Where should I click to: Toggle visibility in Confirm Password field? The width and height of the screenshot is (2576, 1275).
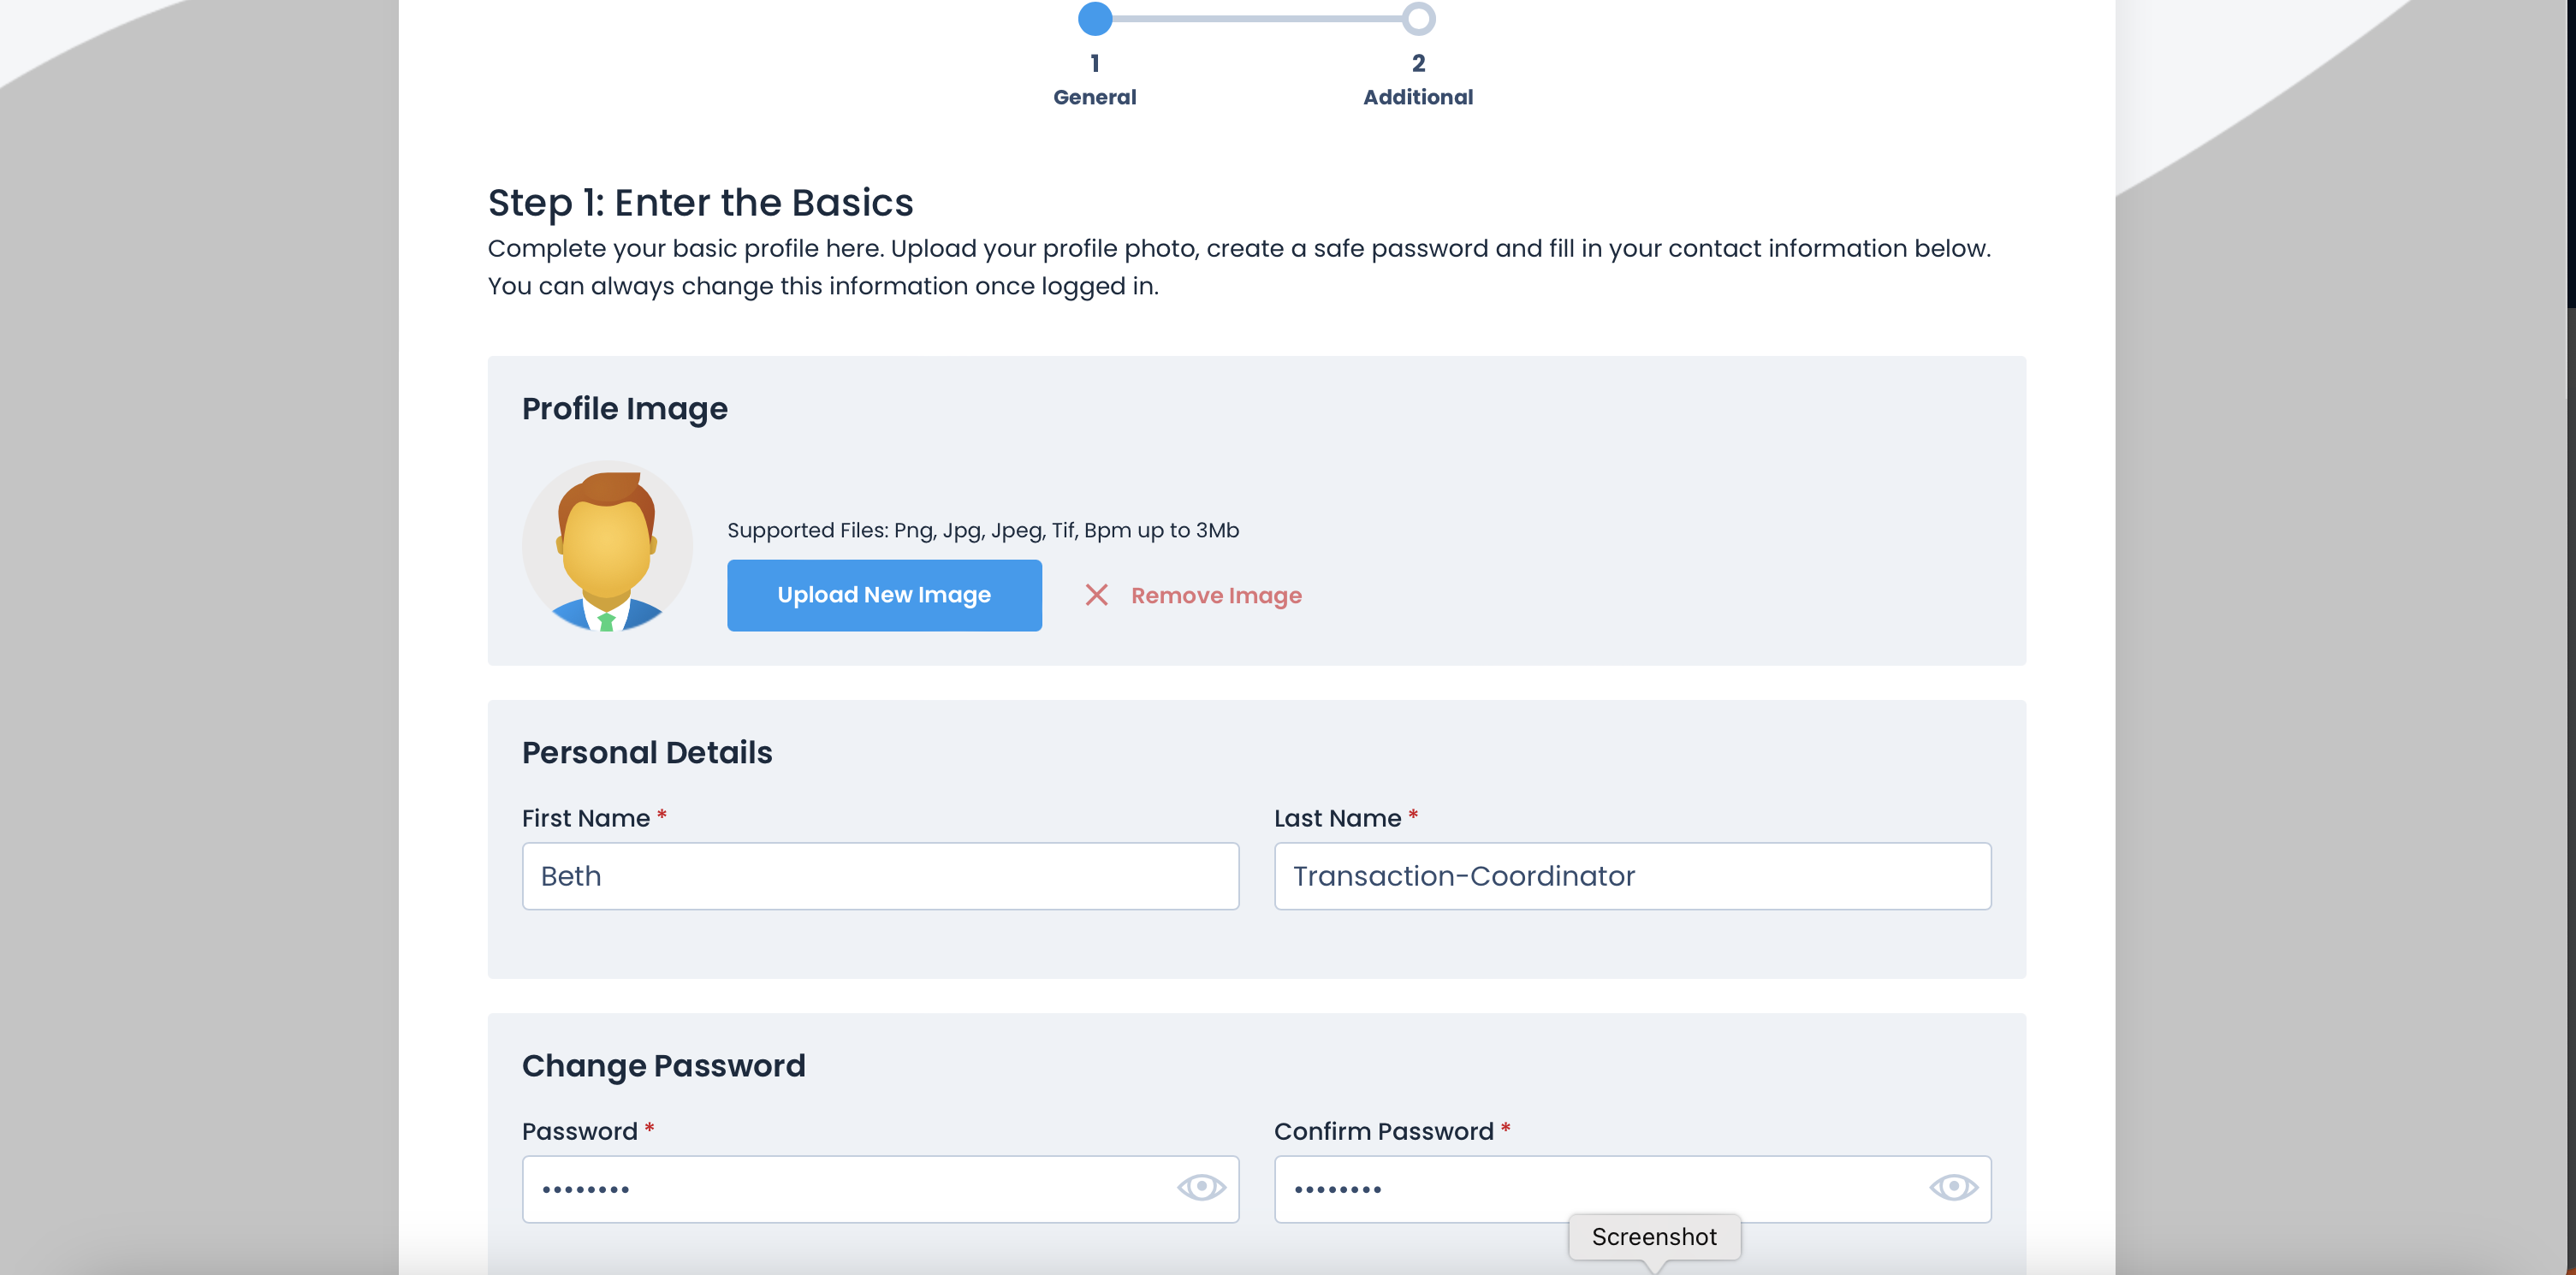pos(1953,1187)
